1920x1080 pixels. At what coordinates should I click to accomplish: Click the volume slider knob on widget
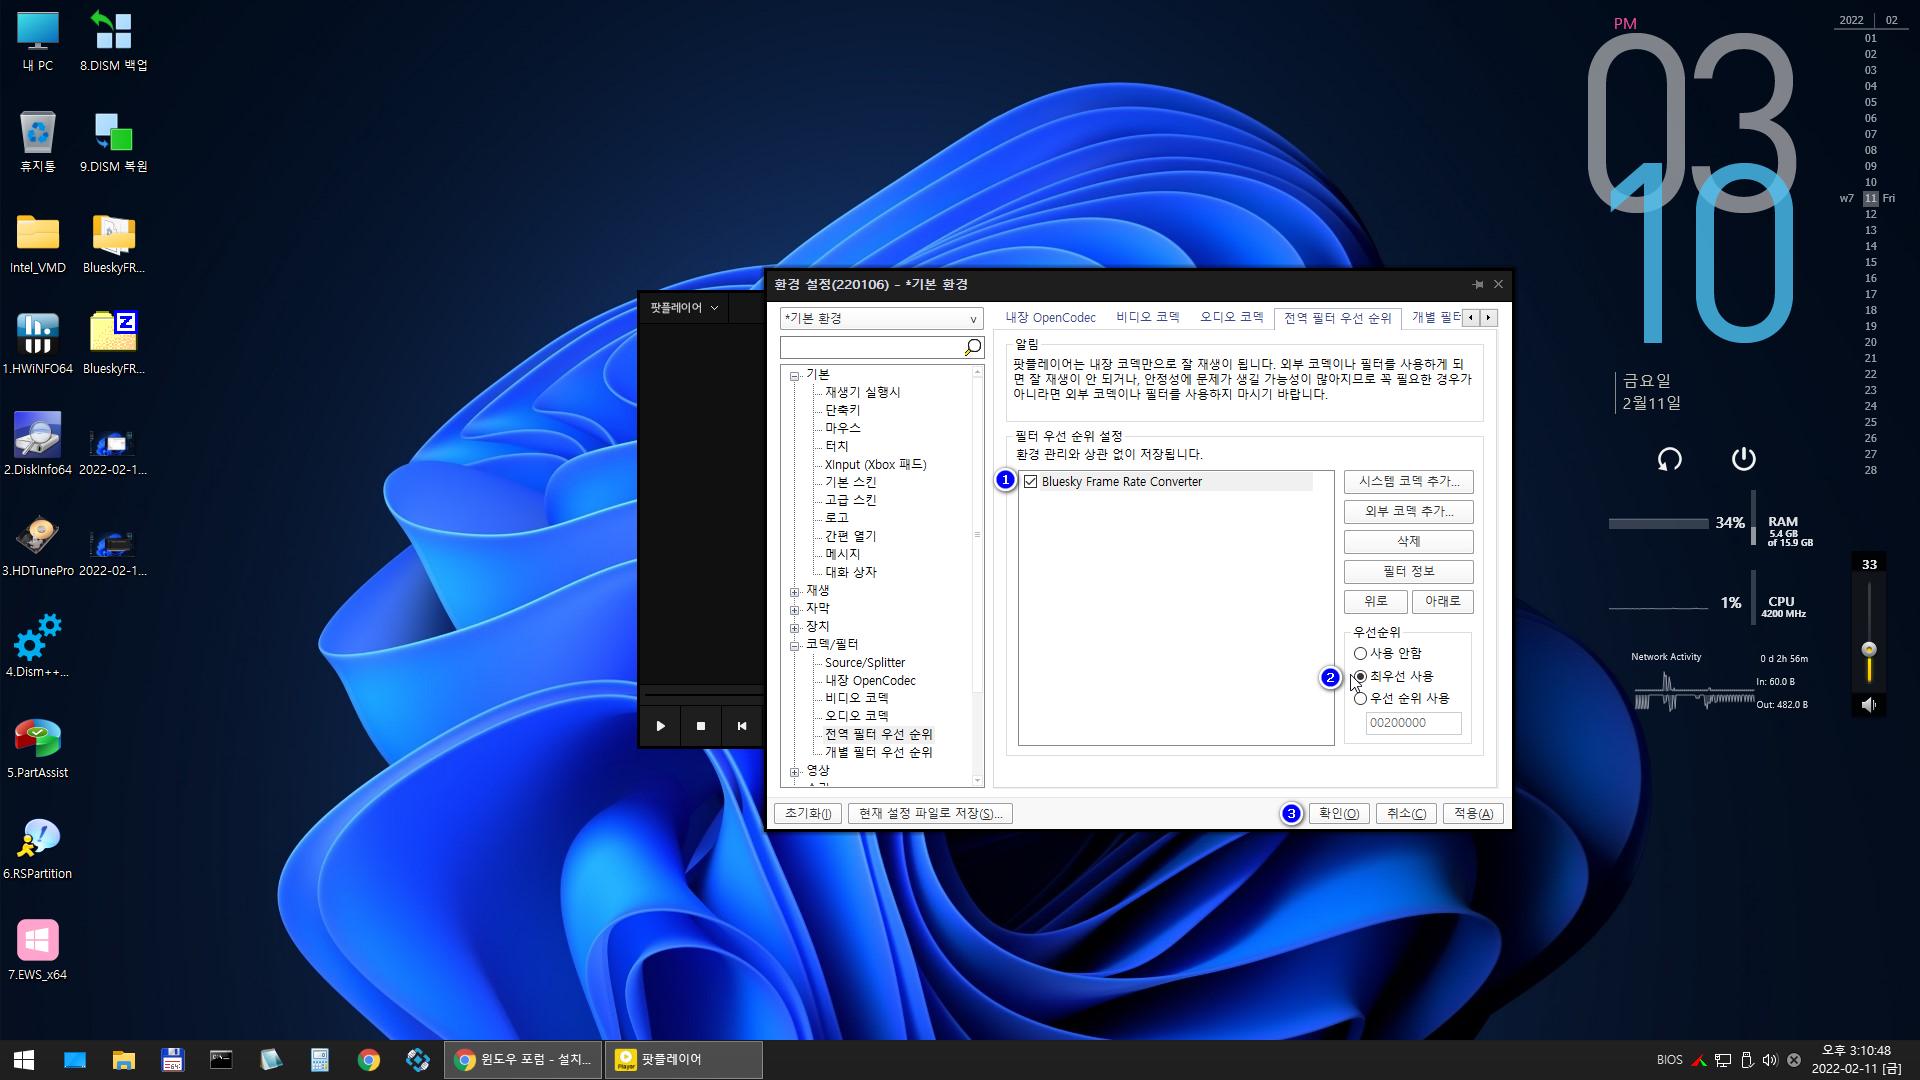click(1869, 650)
